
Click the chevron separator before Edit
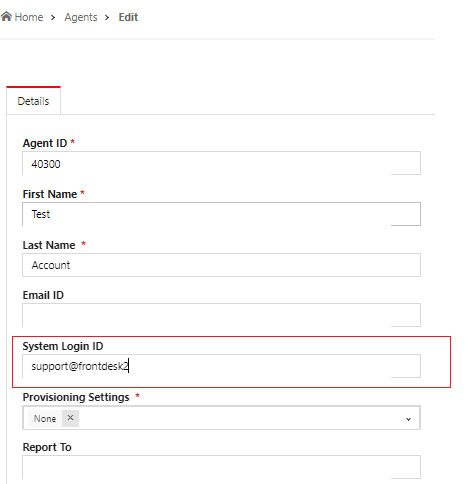(107, 17)
